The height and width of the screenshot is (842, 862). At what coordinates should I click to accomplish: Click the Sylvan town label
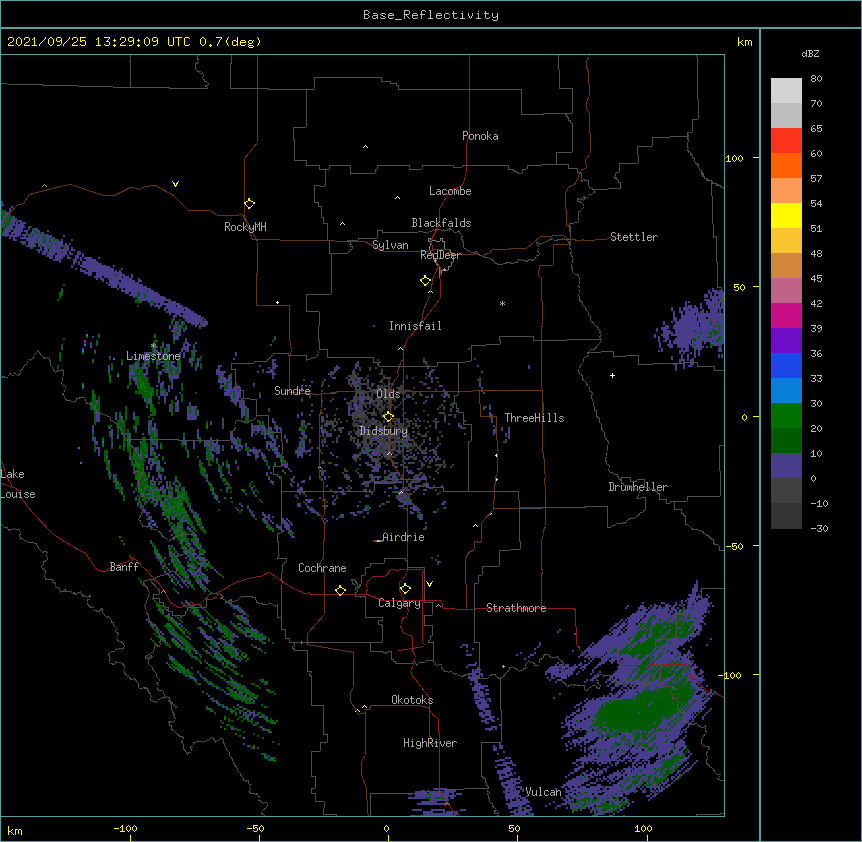pyautogui.click(x=390, y=245)
